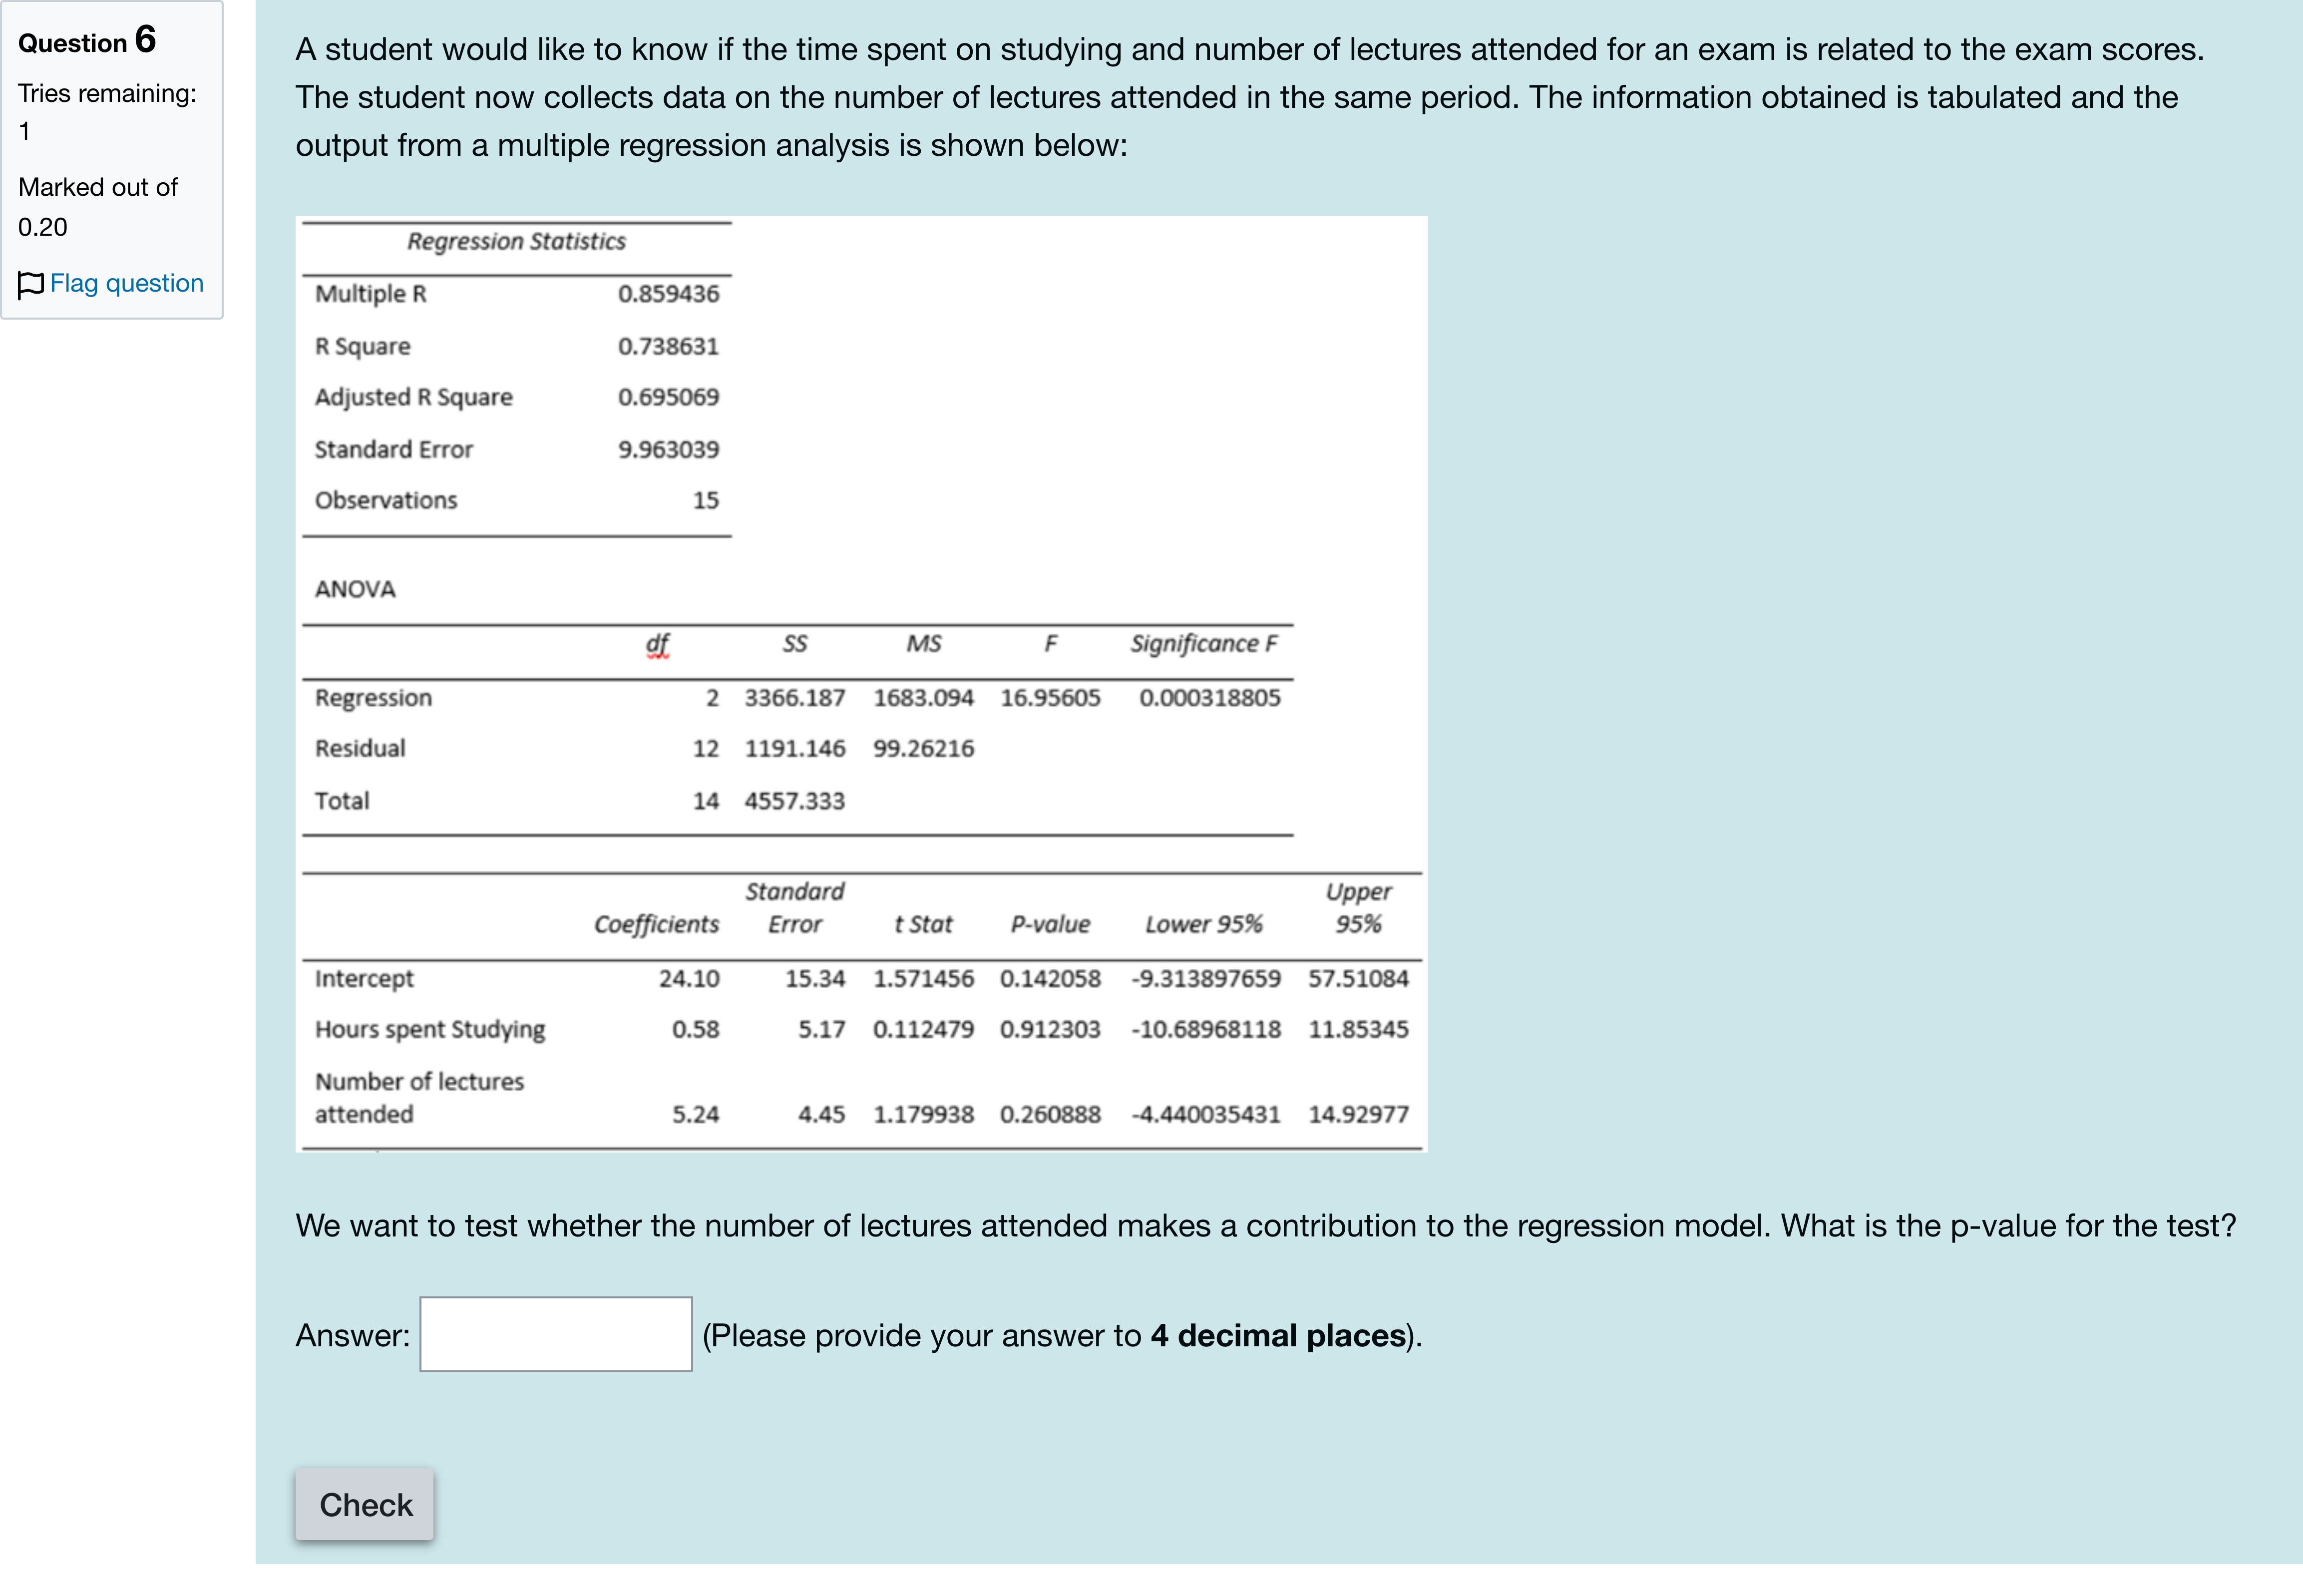
Task: Select the Multiple R value 0.859436
Action: [x=668, y=294]
